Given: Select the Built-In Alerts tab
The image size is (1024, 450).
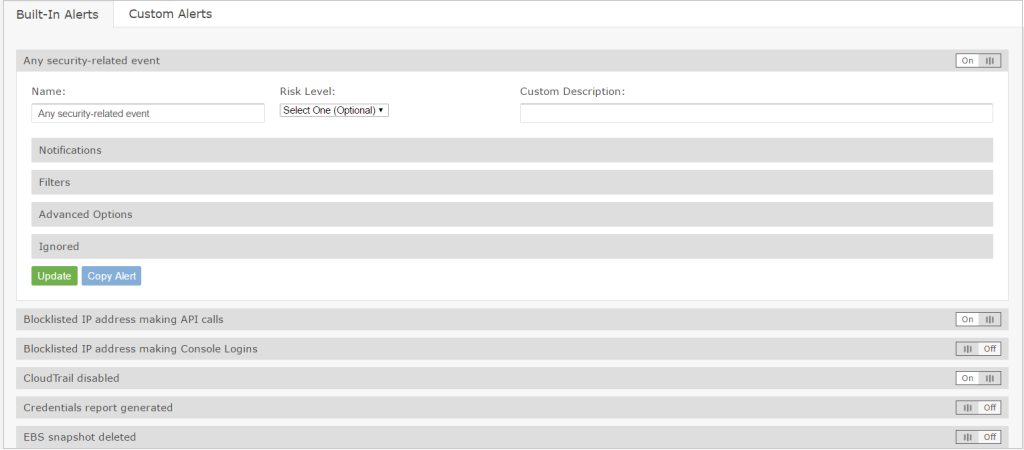Looking at the screenshot, I should [57, 14].
